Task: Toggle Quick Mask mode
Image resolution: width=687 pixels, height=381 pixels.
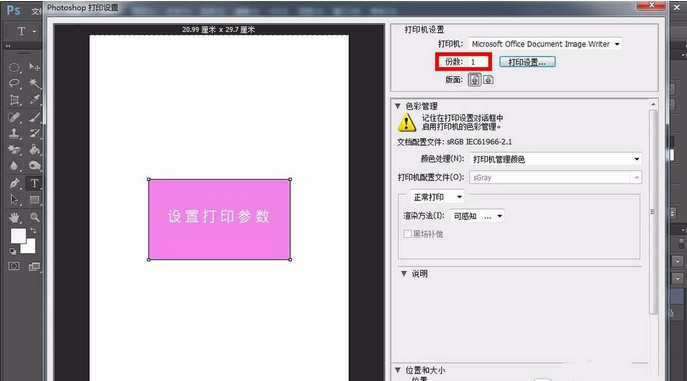Action: pos(14,266)
